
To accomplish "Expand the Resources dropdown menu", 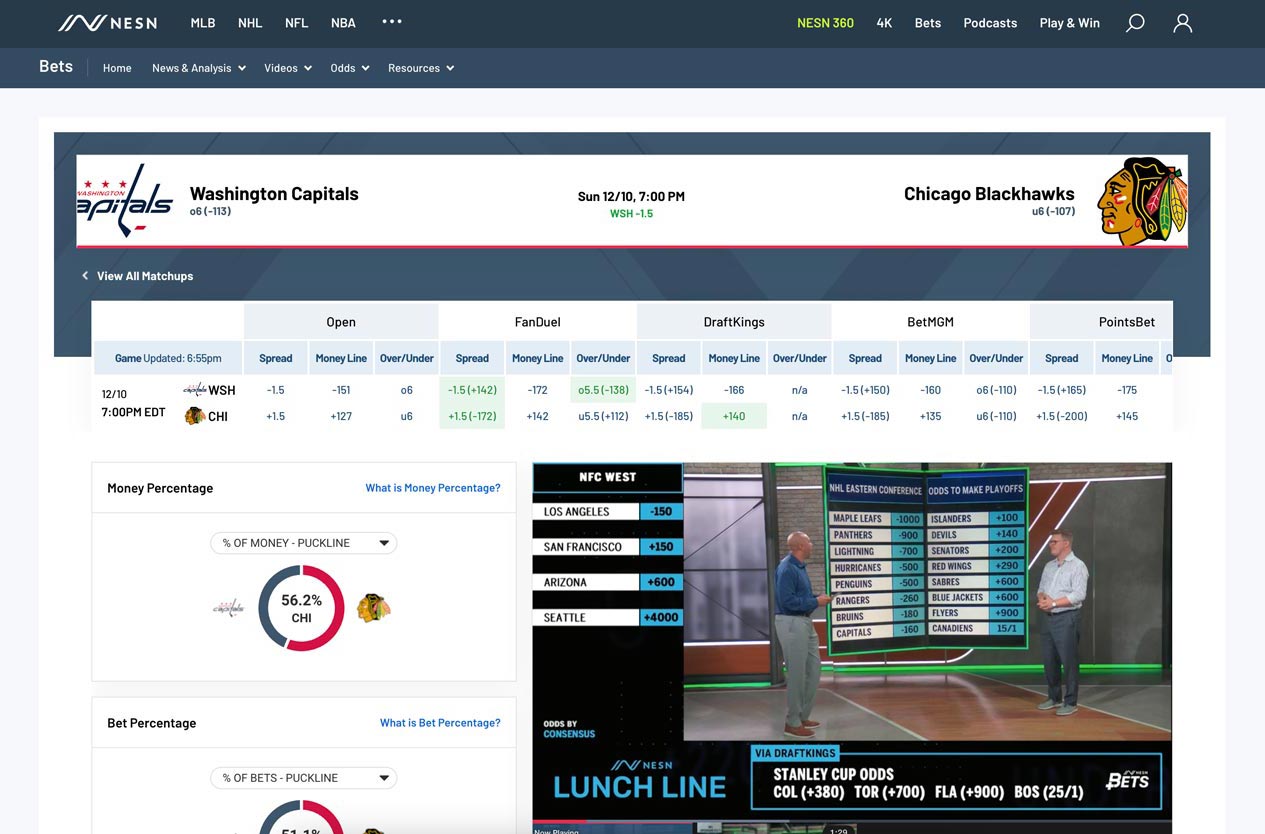I will tap(421, 68).
